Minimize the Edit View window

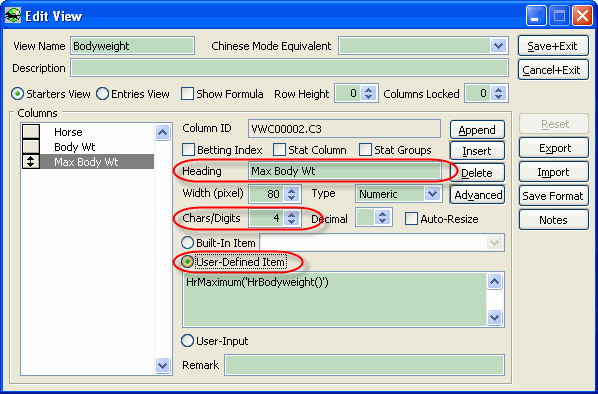coord(535,16)
